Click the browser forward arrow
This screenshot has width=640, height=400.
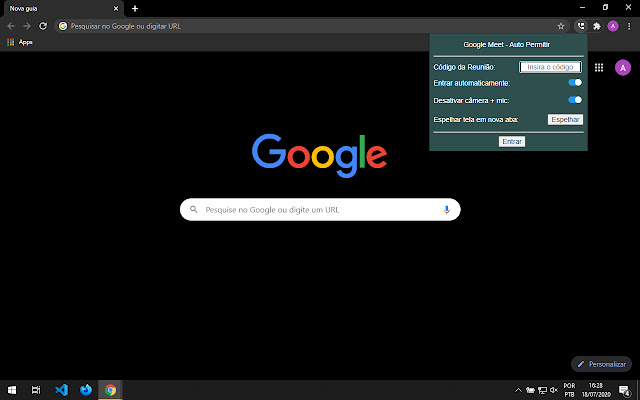27,26
